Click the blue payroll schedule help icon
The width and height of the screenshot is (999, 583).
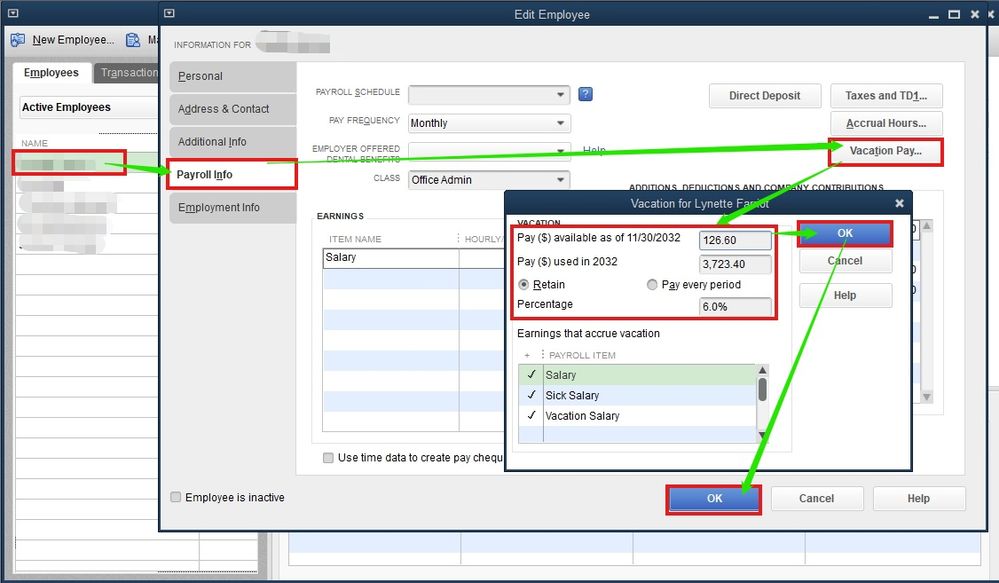(585, 94)
